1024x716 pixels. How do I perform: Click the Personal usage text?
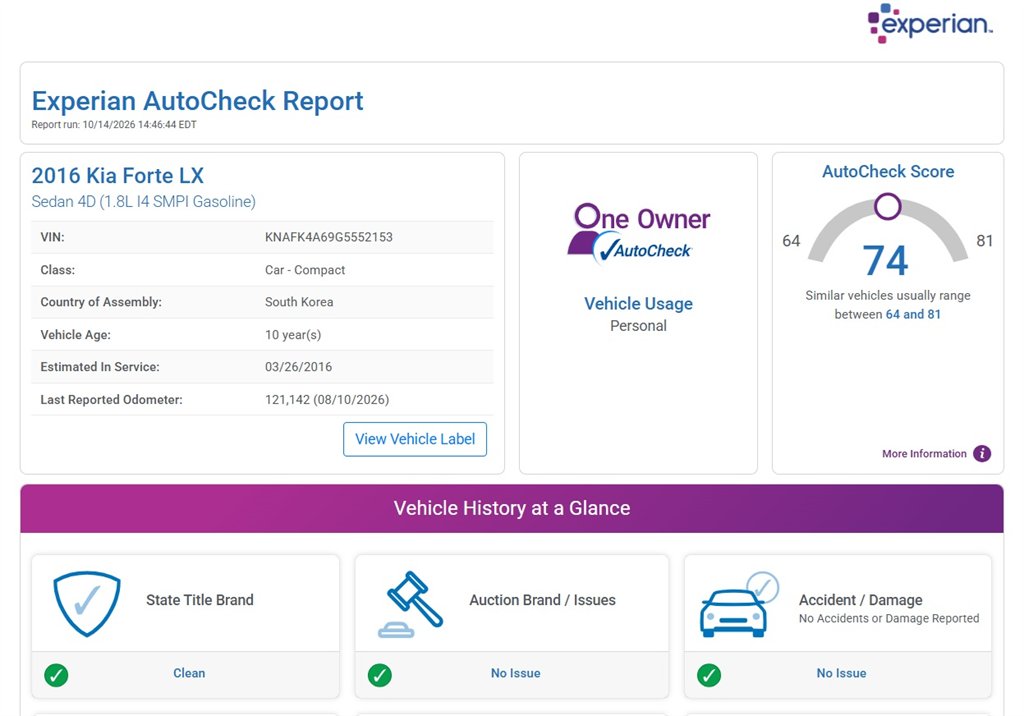pyautogui.click(x=638, y=326)
